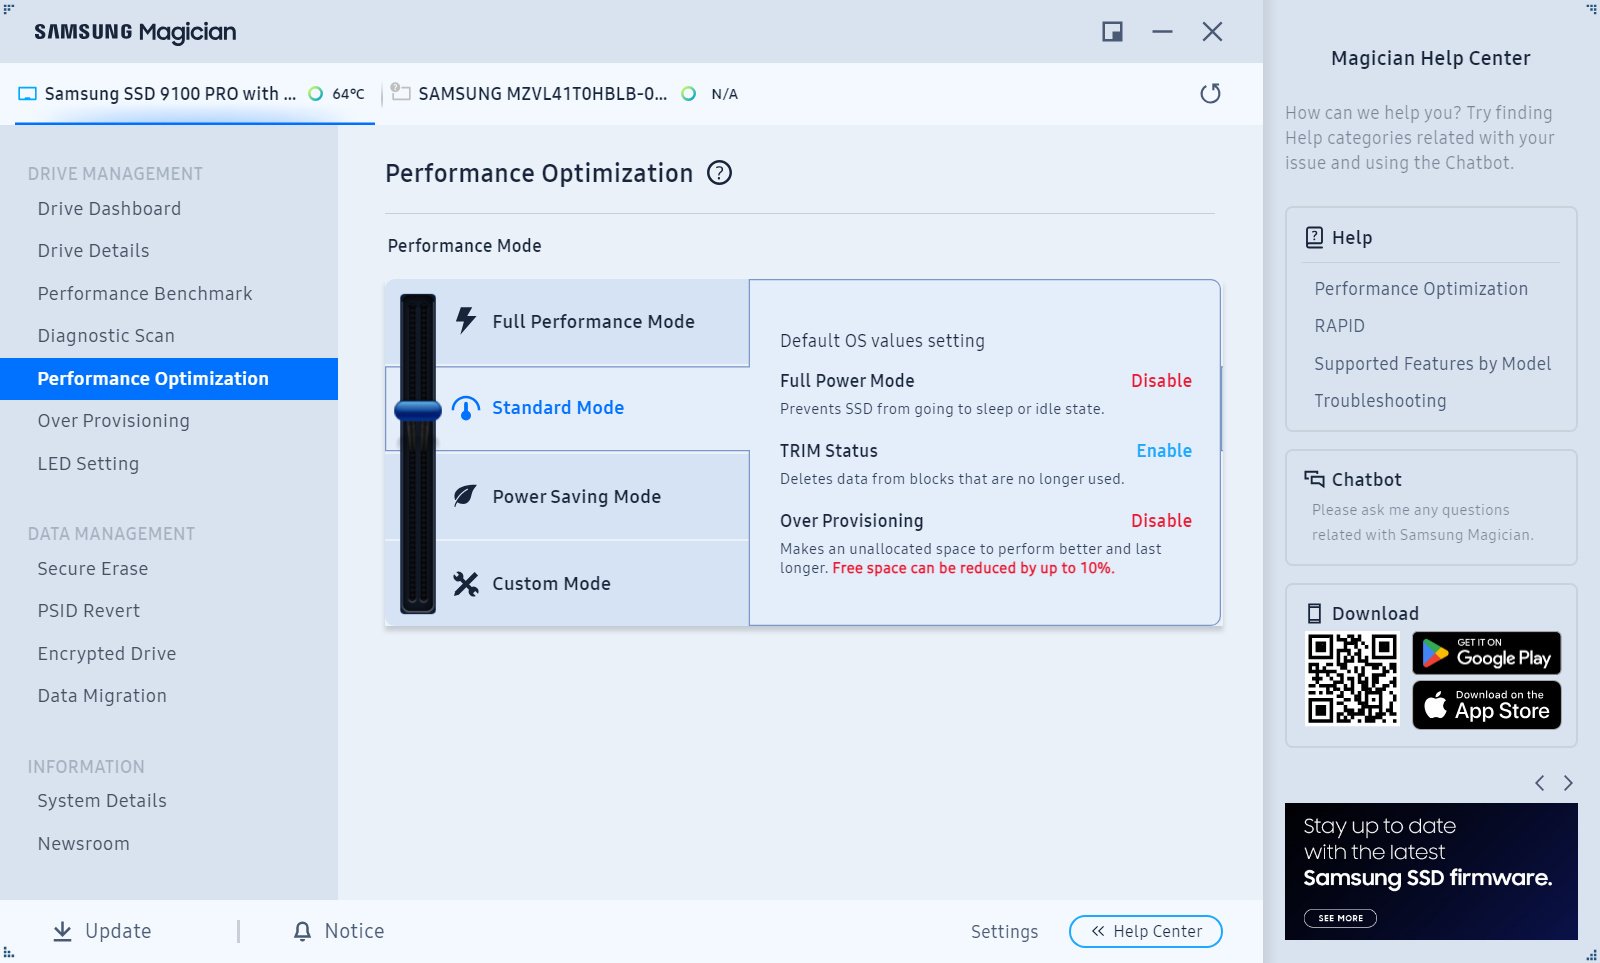Screen dimensions: 1600x963
Task: Open Over Provisioning in sidebar
Action: click(x=113, y=421)
